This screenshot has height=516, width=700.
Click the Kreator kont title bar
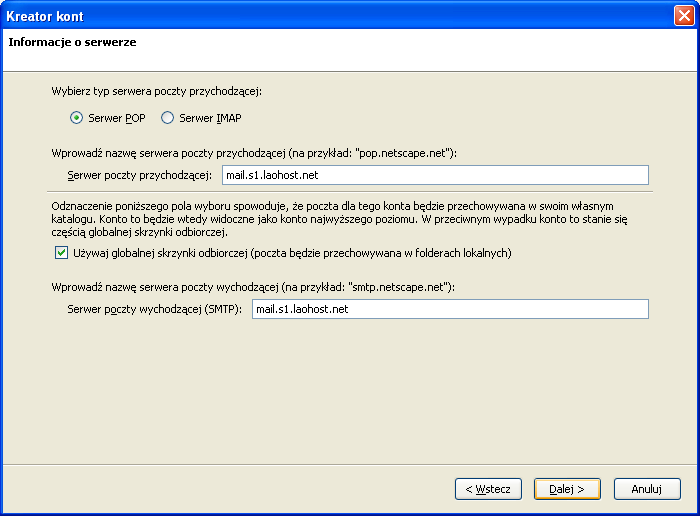pyautogui.click(x=337, y=16)
